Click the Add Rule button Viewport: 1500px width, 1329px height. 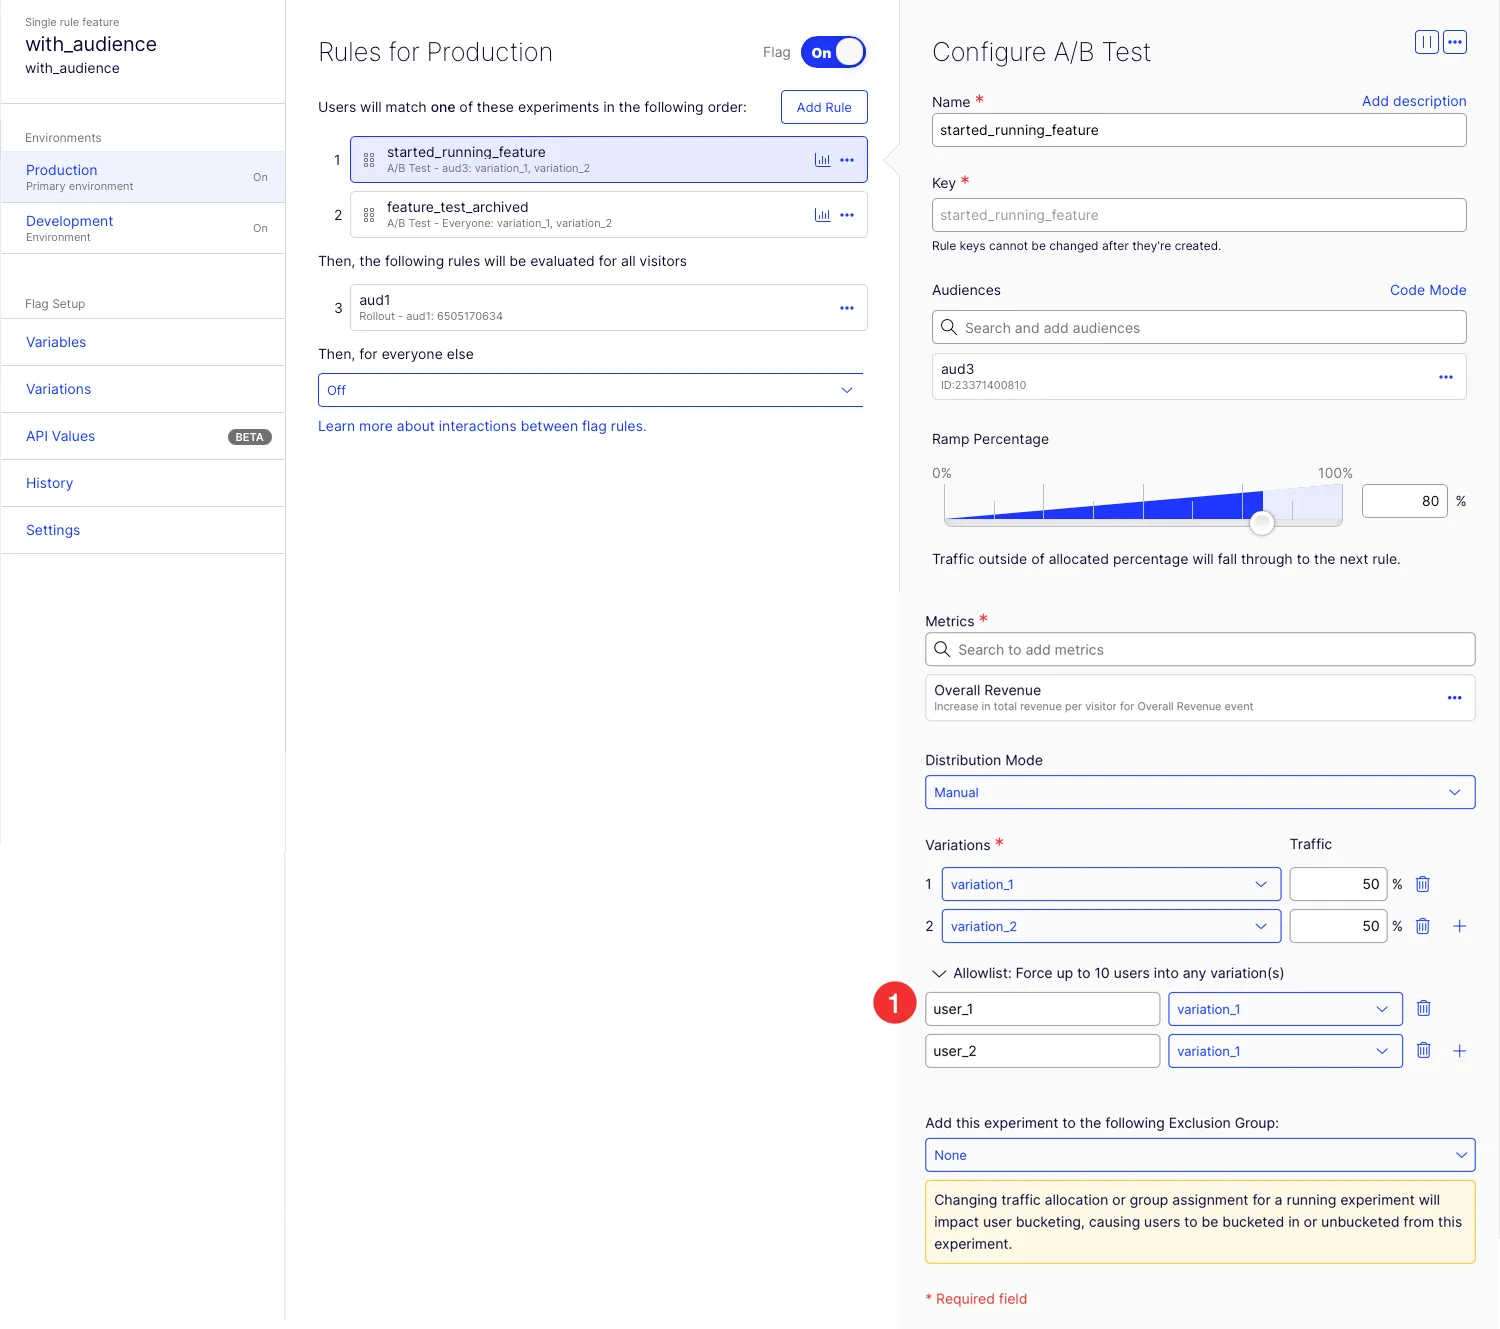click(824, 107)
